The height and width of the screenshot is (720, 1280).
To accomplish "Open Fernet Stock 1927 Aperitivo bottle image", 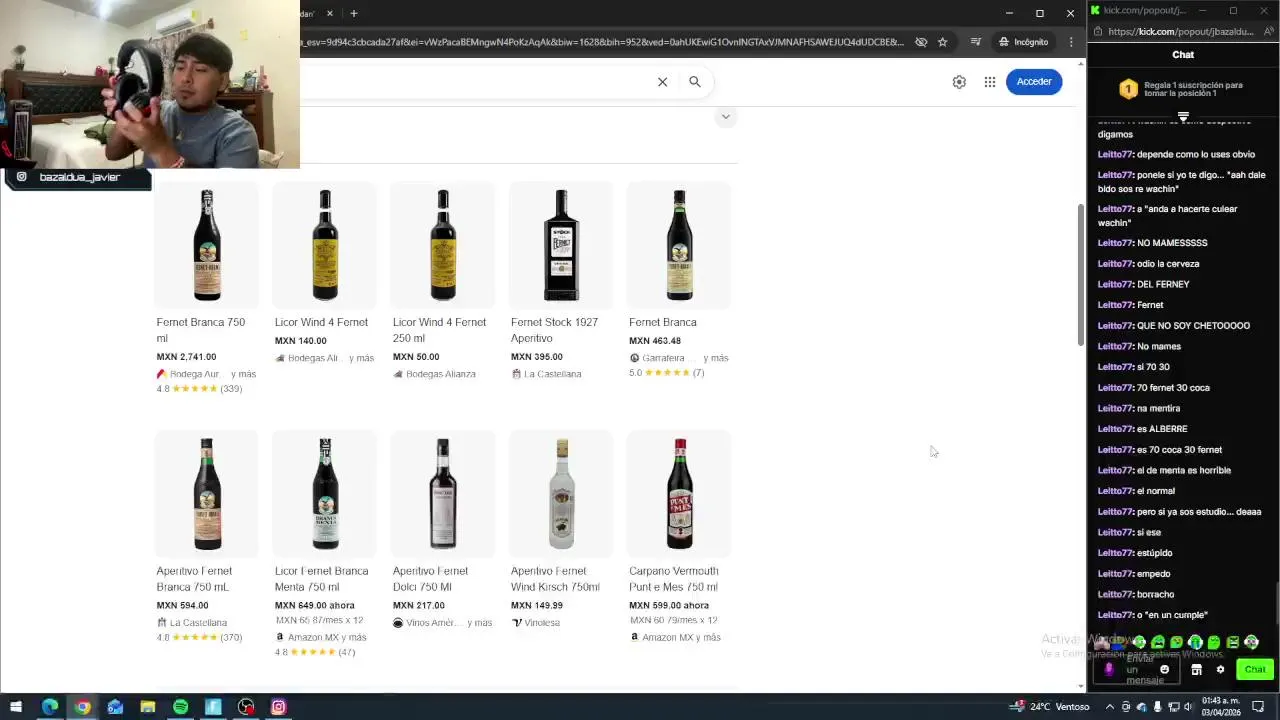I will 561,245.
